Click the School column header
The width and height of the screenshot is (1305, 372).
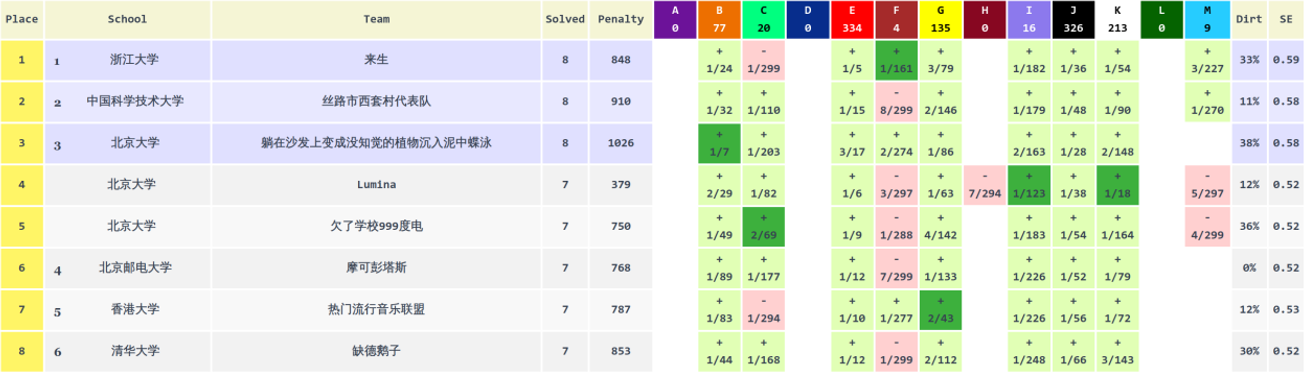coord(128,19)
